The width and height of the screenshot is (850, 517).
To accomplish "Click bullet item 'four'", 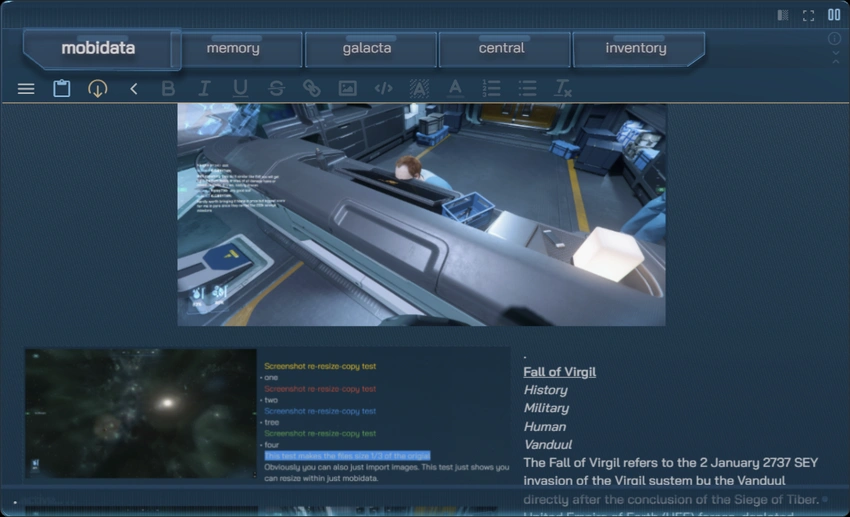I will (x=272, y=444).
